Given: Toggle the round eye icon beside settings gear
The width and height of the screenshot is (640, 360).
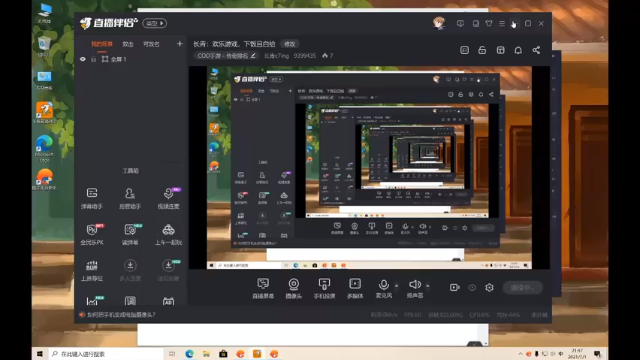Looking at the screenshot, I should pyautogui.click(x=472, y=287).
